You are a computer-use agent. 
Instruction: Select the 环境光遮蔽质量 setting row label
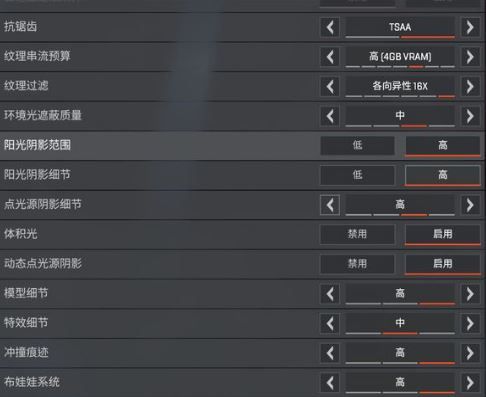coord(43,115)
